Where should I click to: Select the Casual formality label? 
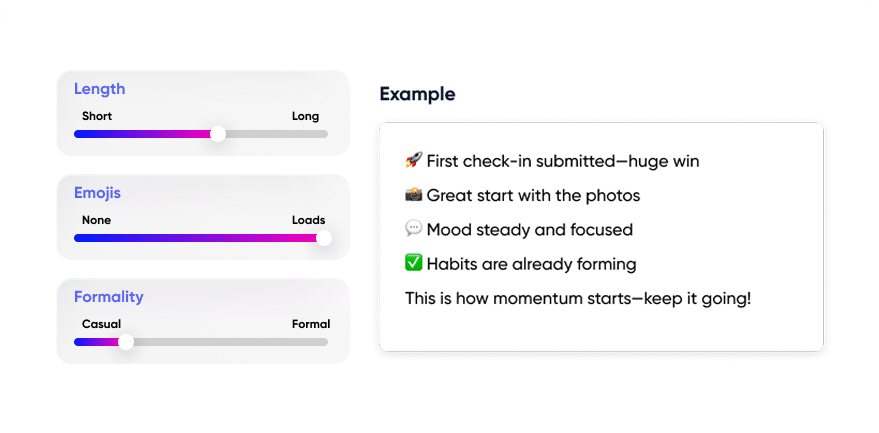click(x=101, y=324)
